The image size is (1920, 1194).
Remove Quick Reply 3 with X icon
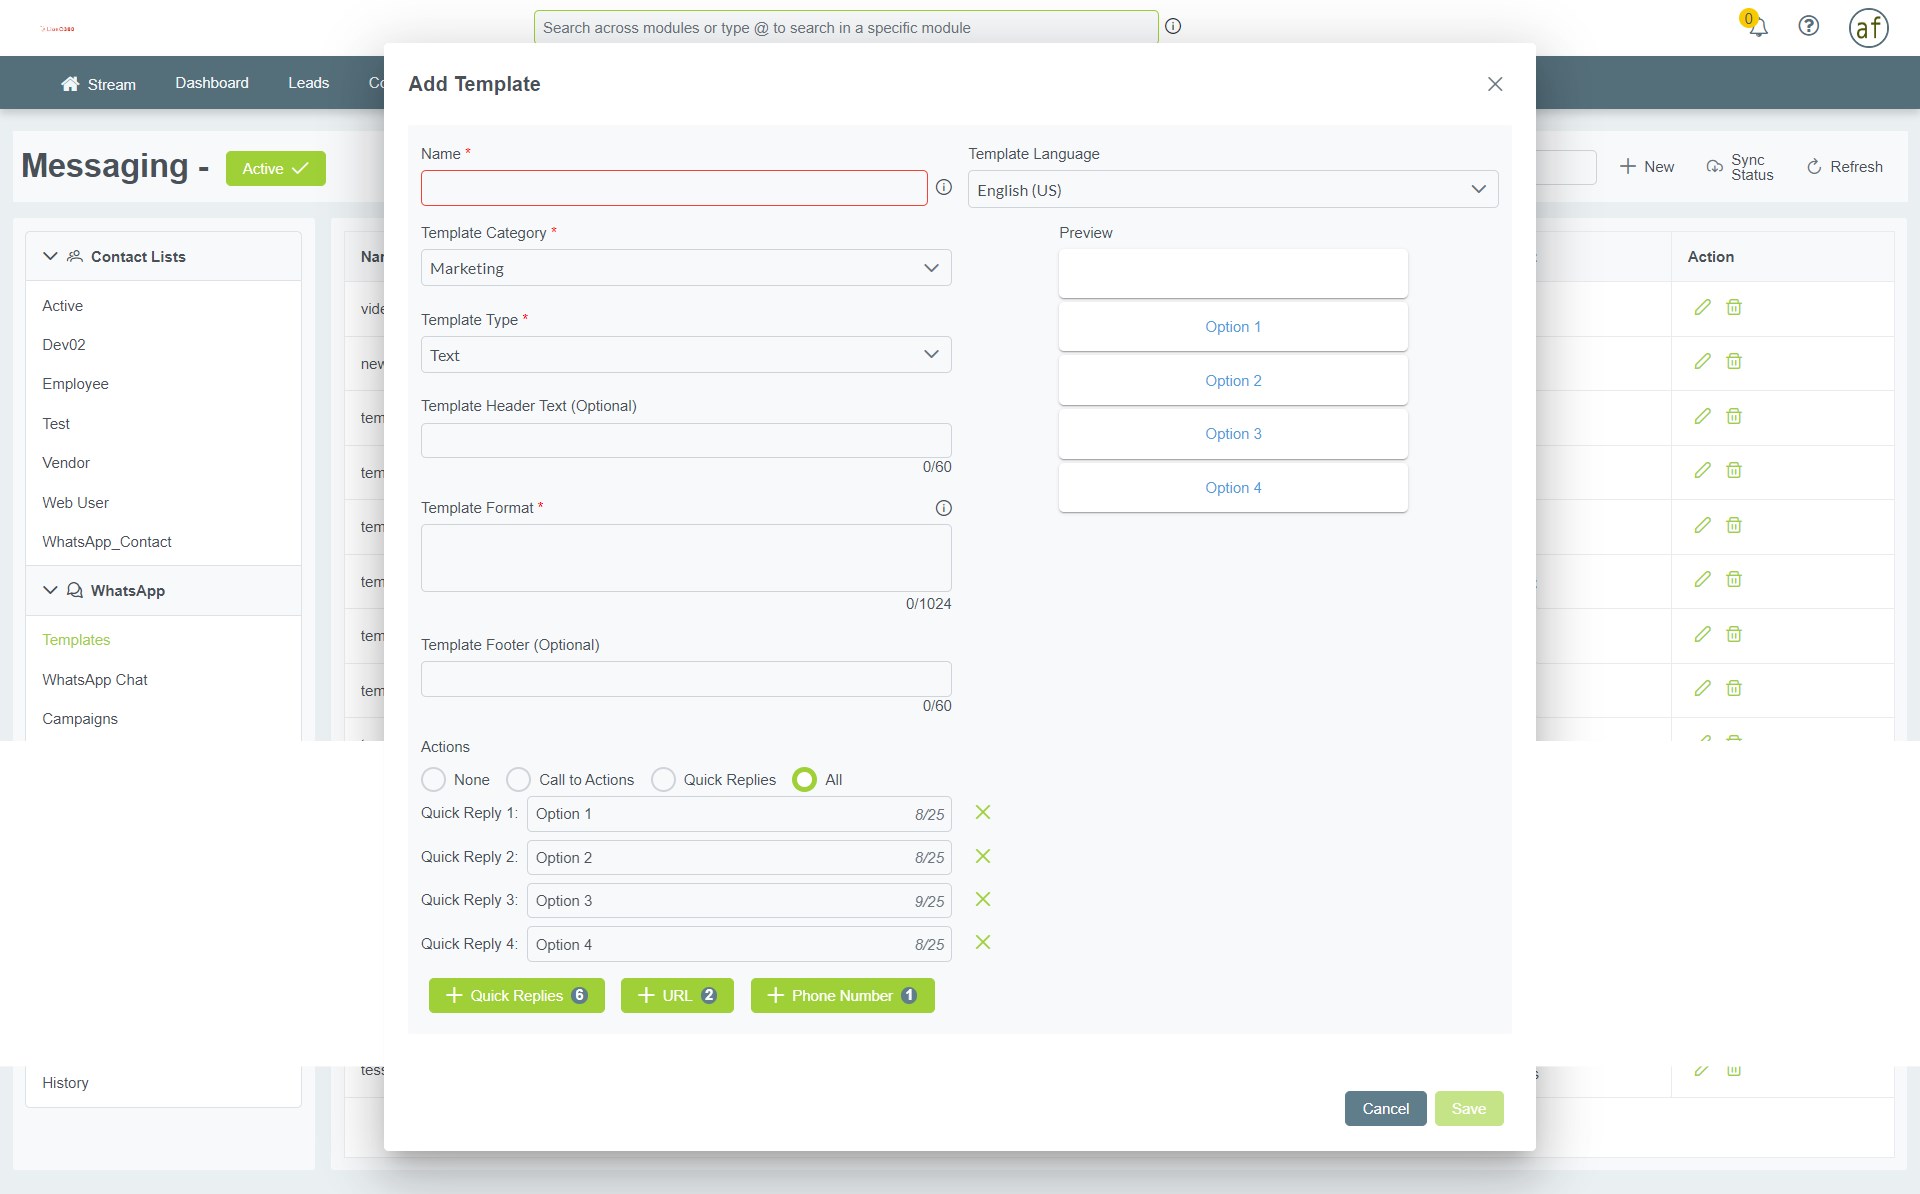[983, 899]
